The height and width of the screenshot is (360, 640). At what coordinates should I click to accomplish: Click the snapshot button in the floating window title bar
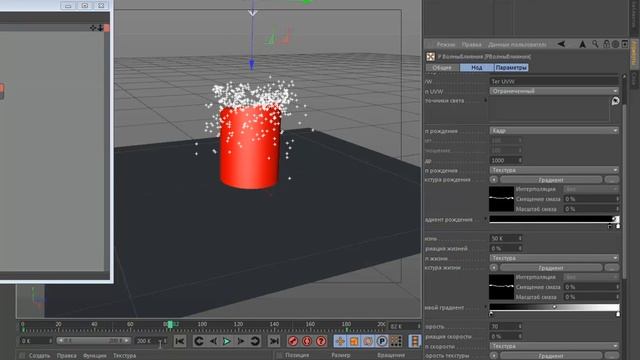coord(84,6)
